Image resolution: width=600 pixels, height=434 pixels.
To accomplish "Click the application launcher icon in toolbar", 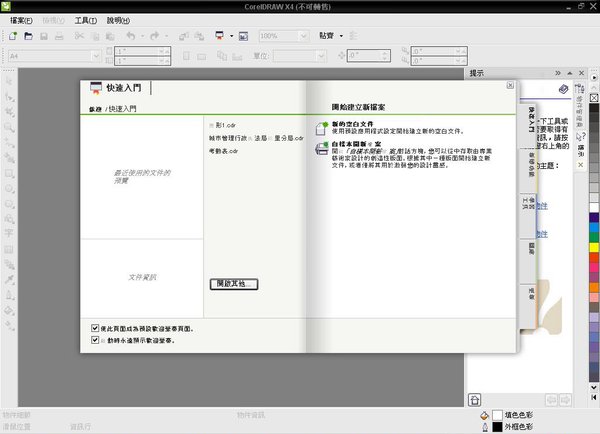I will tap(220, 36).
